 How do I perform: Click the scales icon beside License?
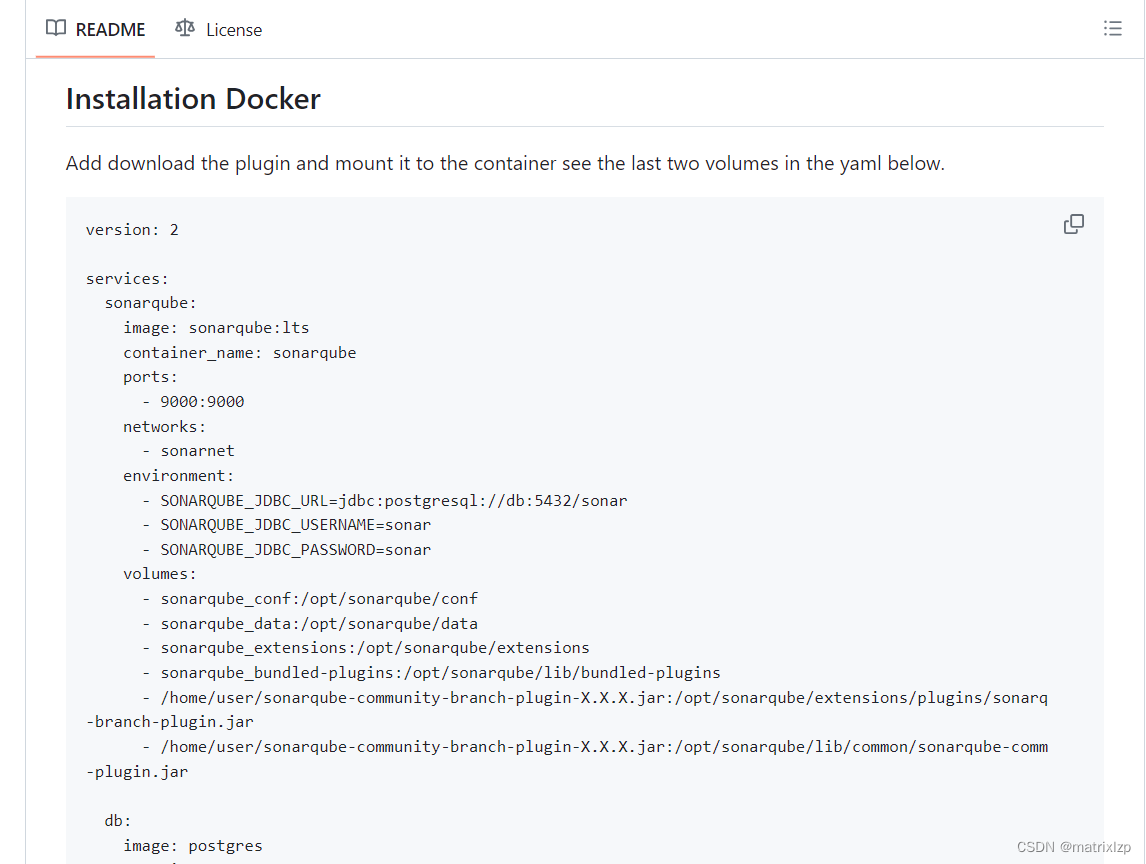tap(184, 28)
